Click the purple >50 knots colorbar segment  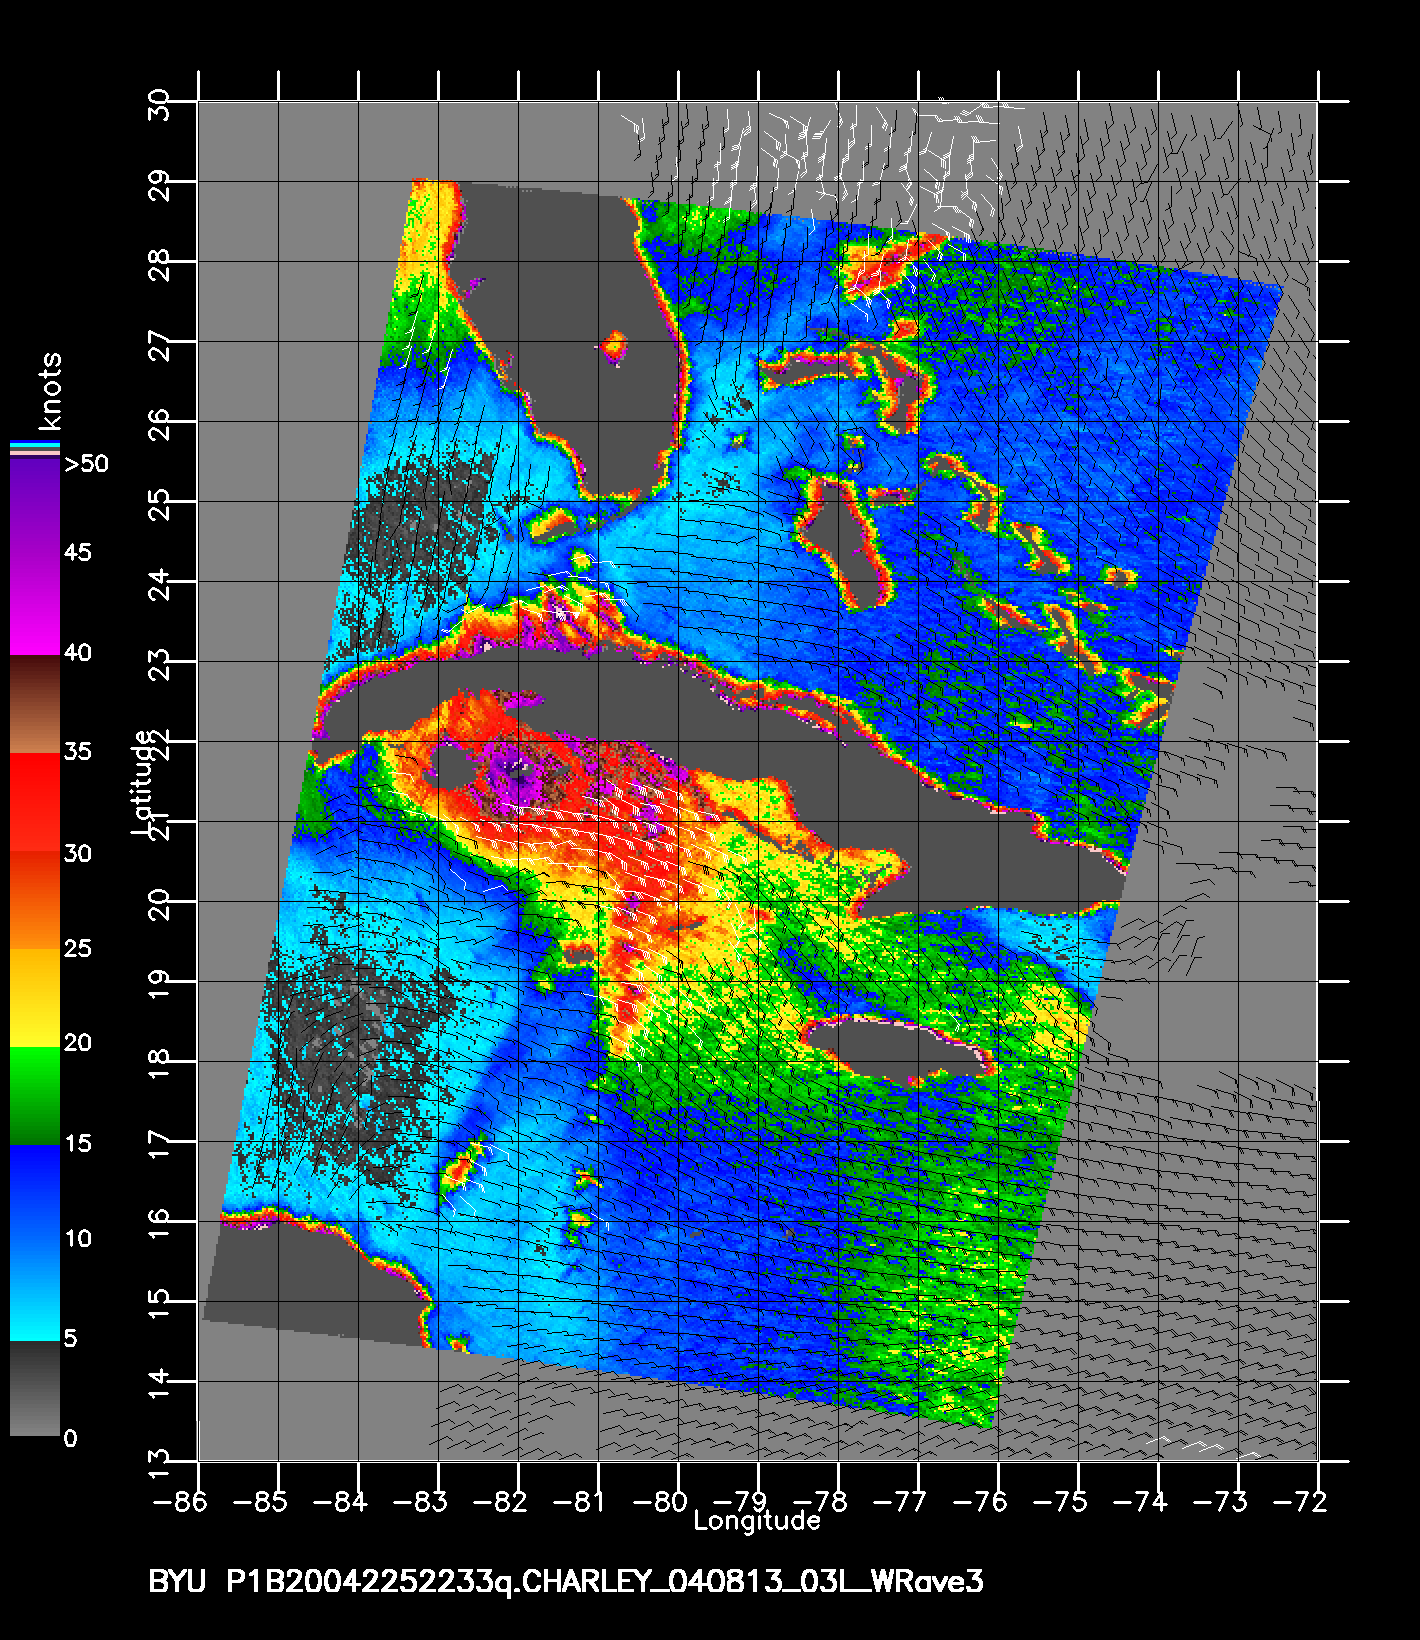(x=35, y=508)
